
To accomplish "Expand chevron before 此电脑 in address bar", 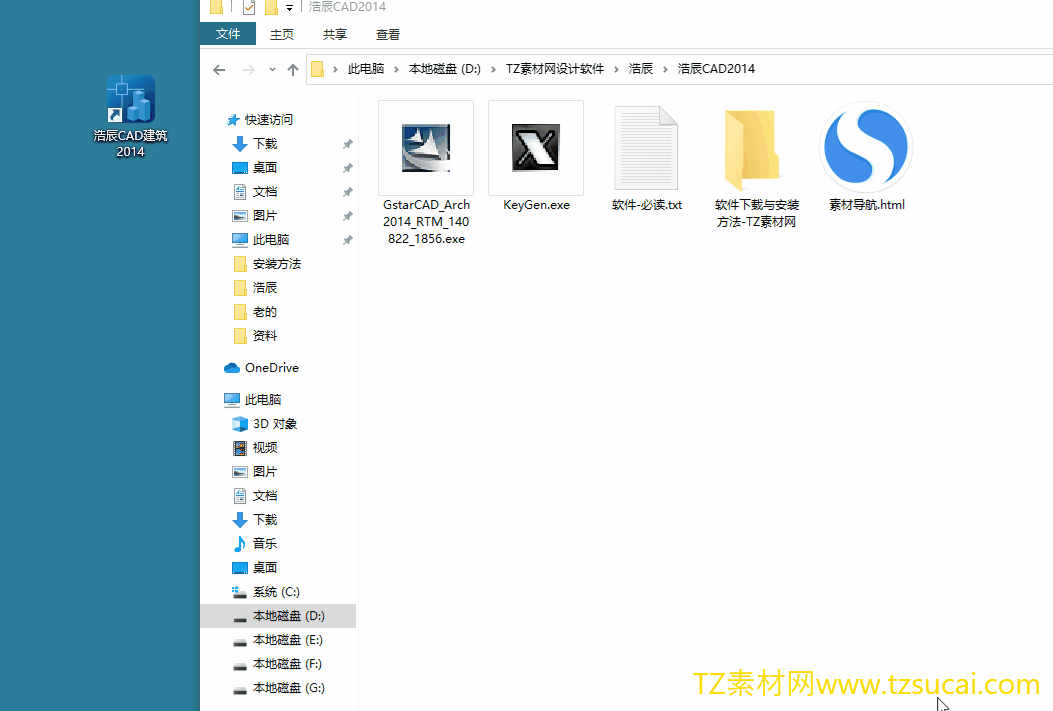I will [x=335, y=69].
